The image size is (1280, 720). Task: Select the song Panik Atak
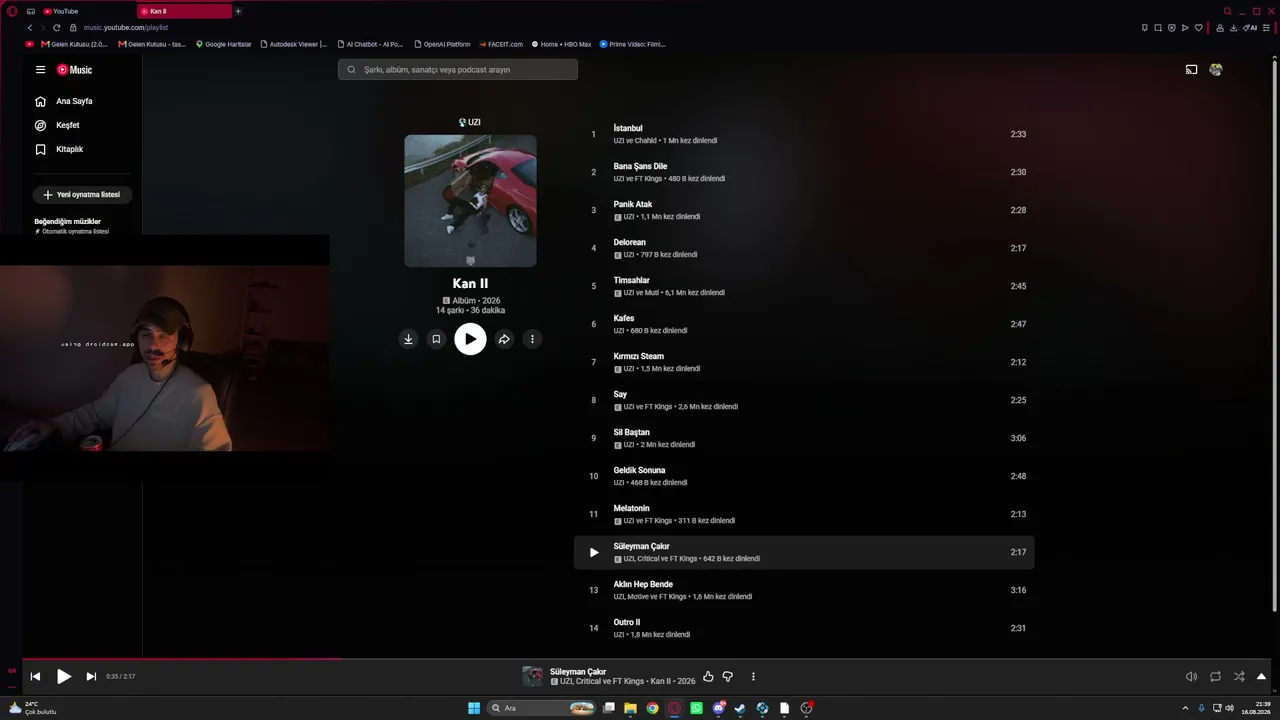[x=633, y=204]
